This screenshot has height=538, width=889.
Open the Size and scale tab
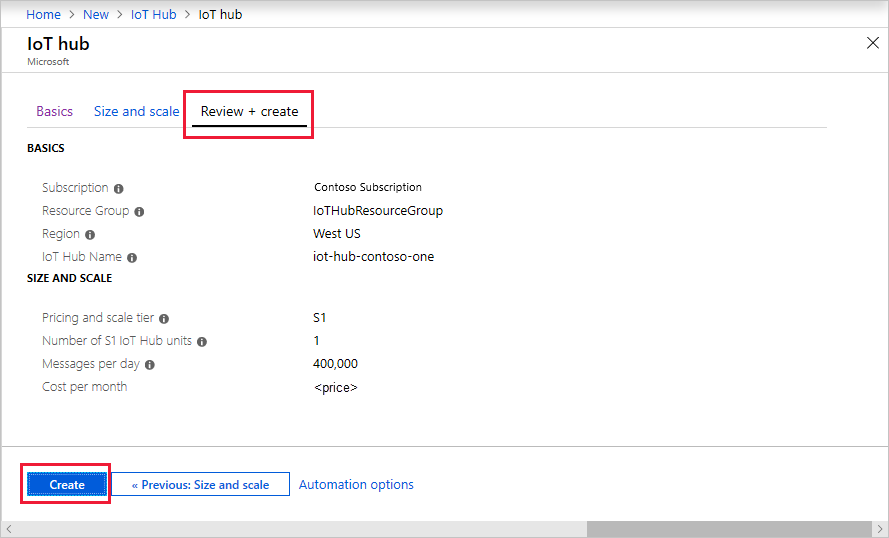point(137,111)
